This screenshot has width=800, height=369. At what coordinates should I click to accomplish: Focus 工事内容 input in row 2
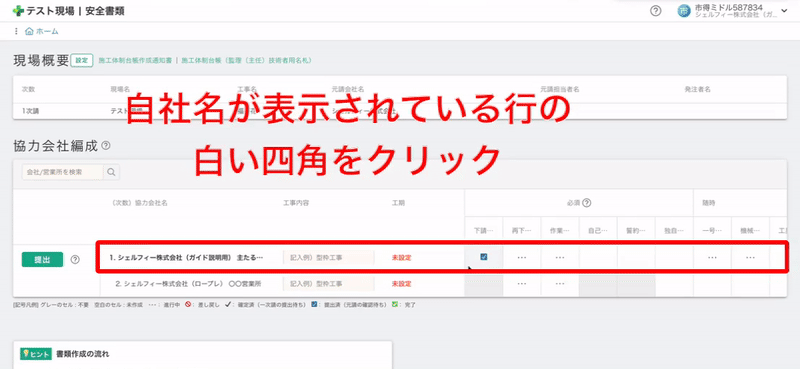[x=329, y=283]
